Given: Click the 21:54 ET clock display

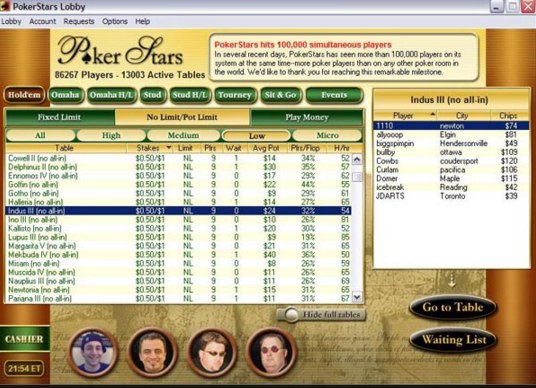Looking at the screenshot, I should pyautogui.click(x=24, y=369).
